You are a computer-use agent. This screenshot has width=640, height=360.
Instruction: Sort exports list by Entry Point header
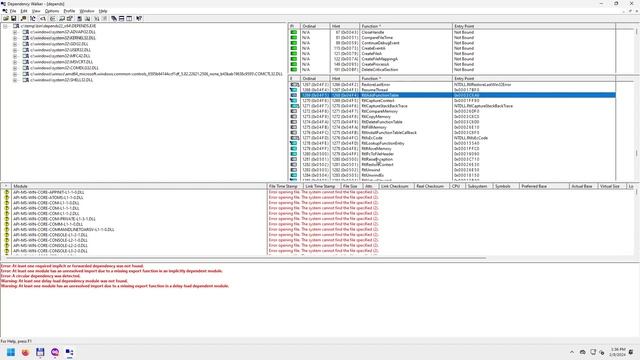coord(534,78)
